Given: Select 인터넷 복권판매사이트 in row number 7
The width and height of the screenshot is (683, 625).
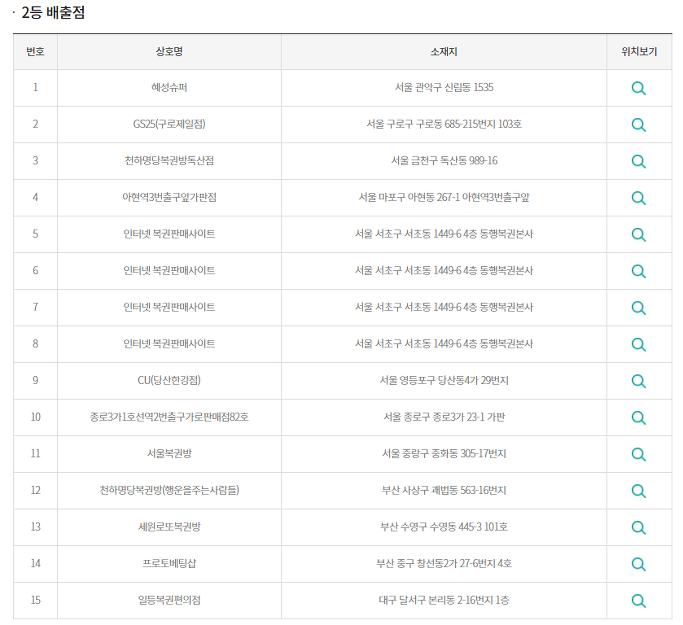Looking at the screenshot, I should (169, 307).
